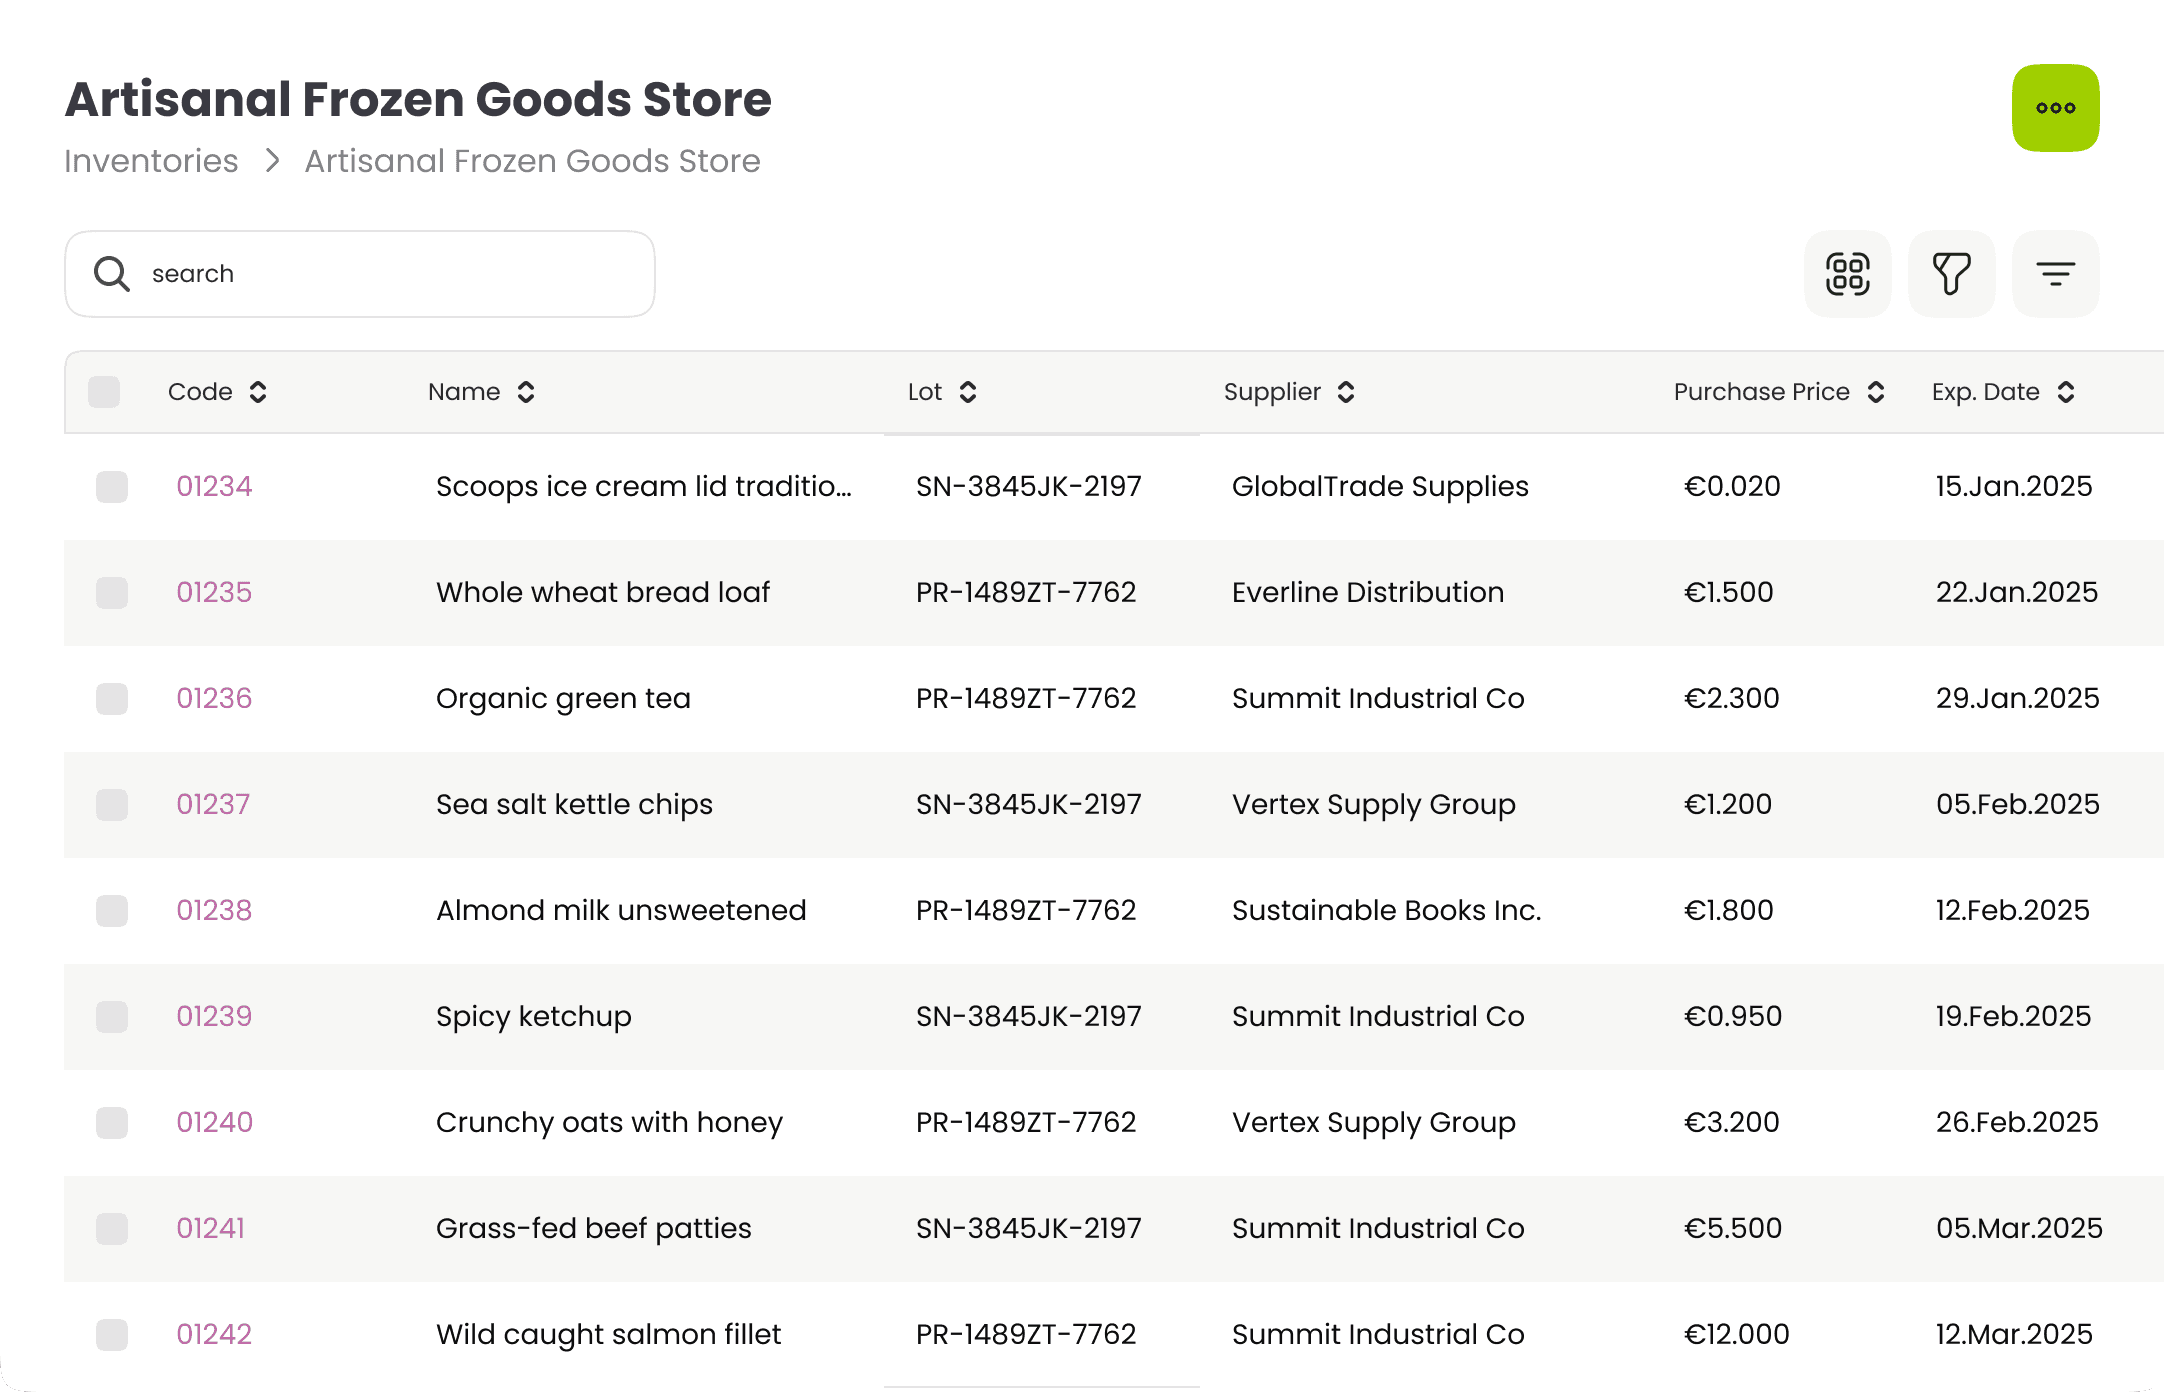Select 'Crunchy oats with honey' name

pyautogui.click(x=609, y=1122)
